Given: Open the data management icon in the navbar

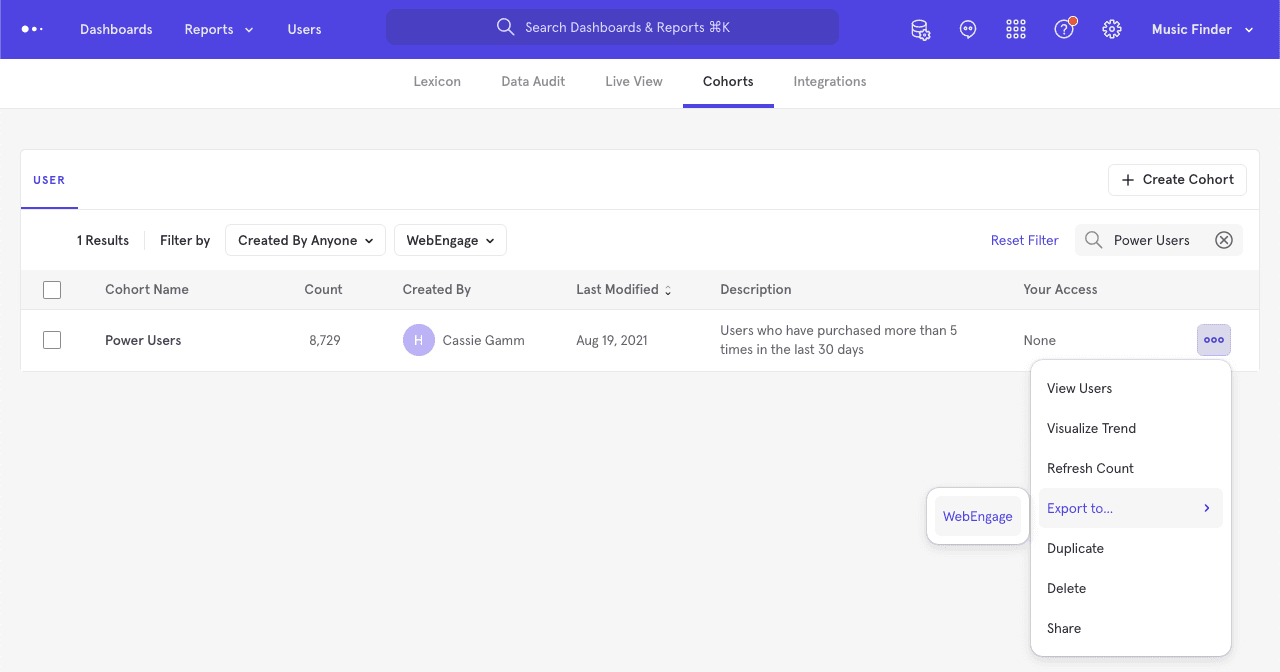Looking at the screenshot, I should click(920, 29).
